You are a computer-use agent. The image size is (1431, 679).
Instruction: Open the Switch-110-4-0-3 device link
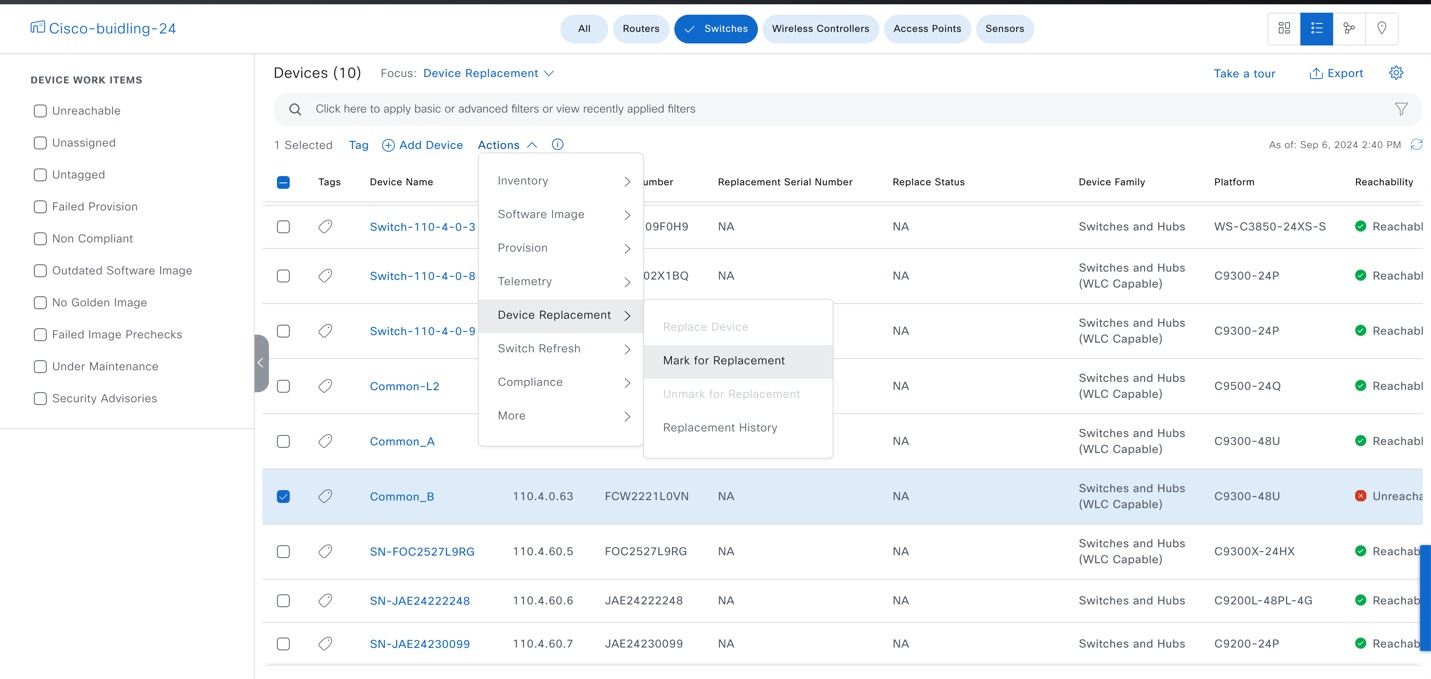(x=421, y=226)
